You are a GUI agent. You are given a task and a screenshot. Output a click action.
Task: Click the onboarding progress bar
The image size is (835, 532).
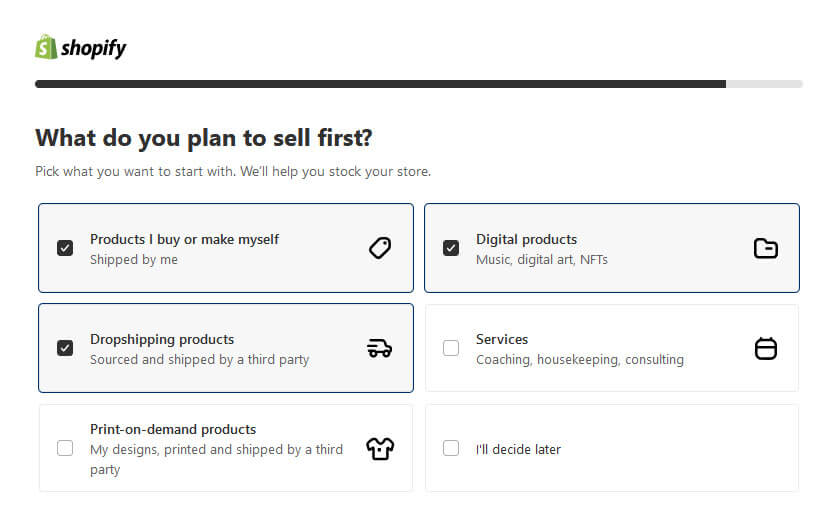[x=418, y=84]
